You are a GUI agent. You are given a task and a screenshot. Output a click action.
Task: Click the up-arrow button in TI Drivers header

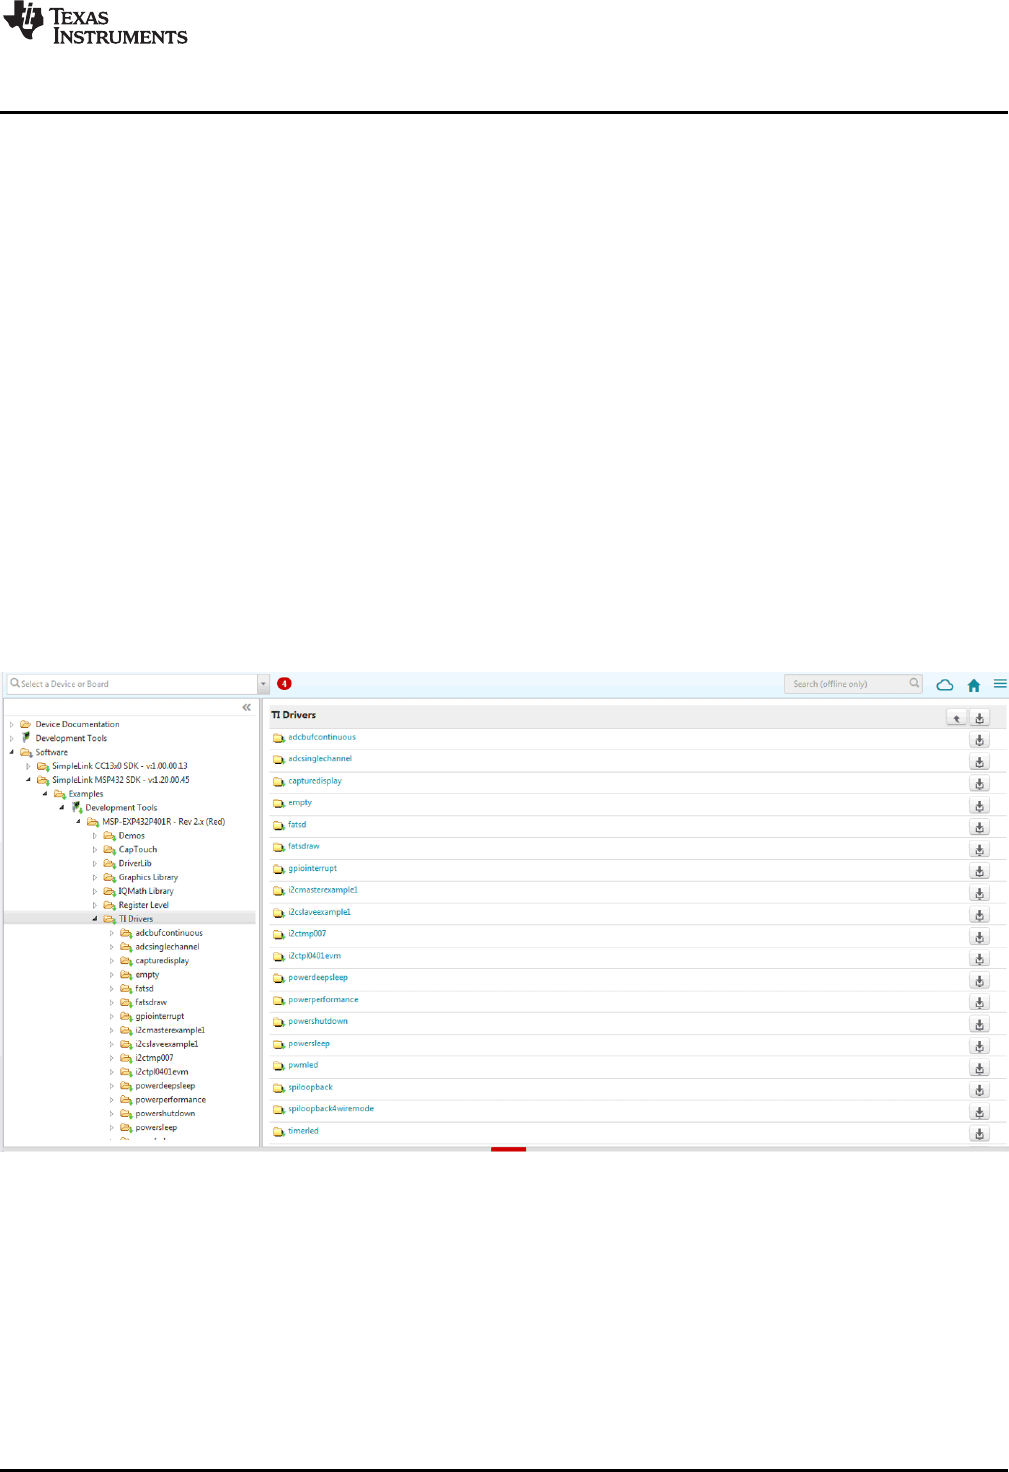point(957,717)
